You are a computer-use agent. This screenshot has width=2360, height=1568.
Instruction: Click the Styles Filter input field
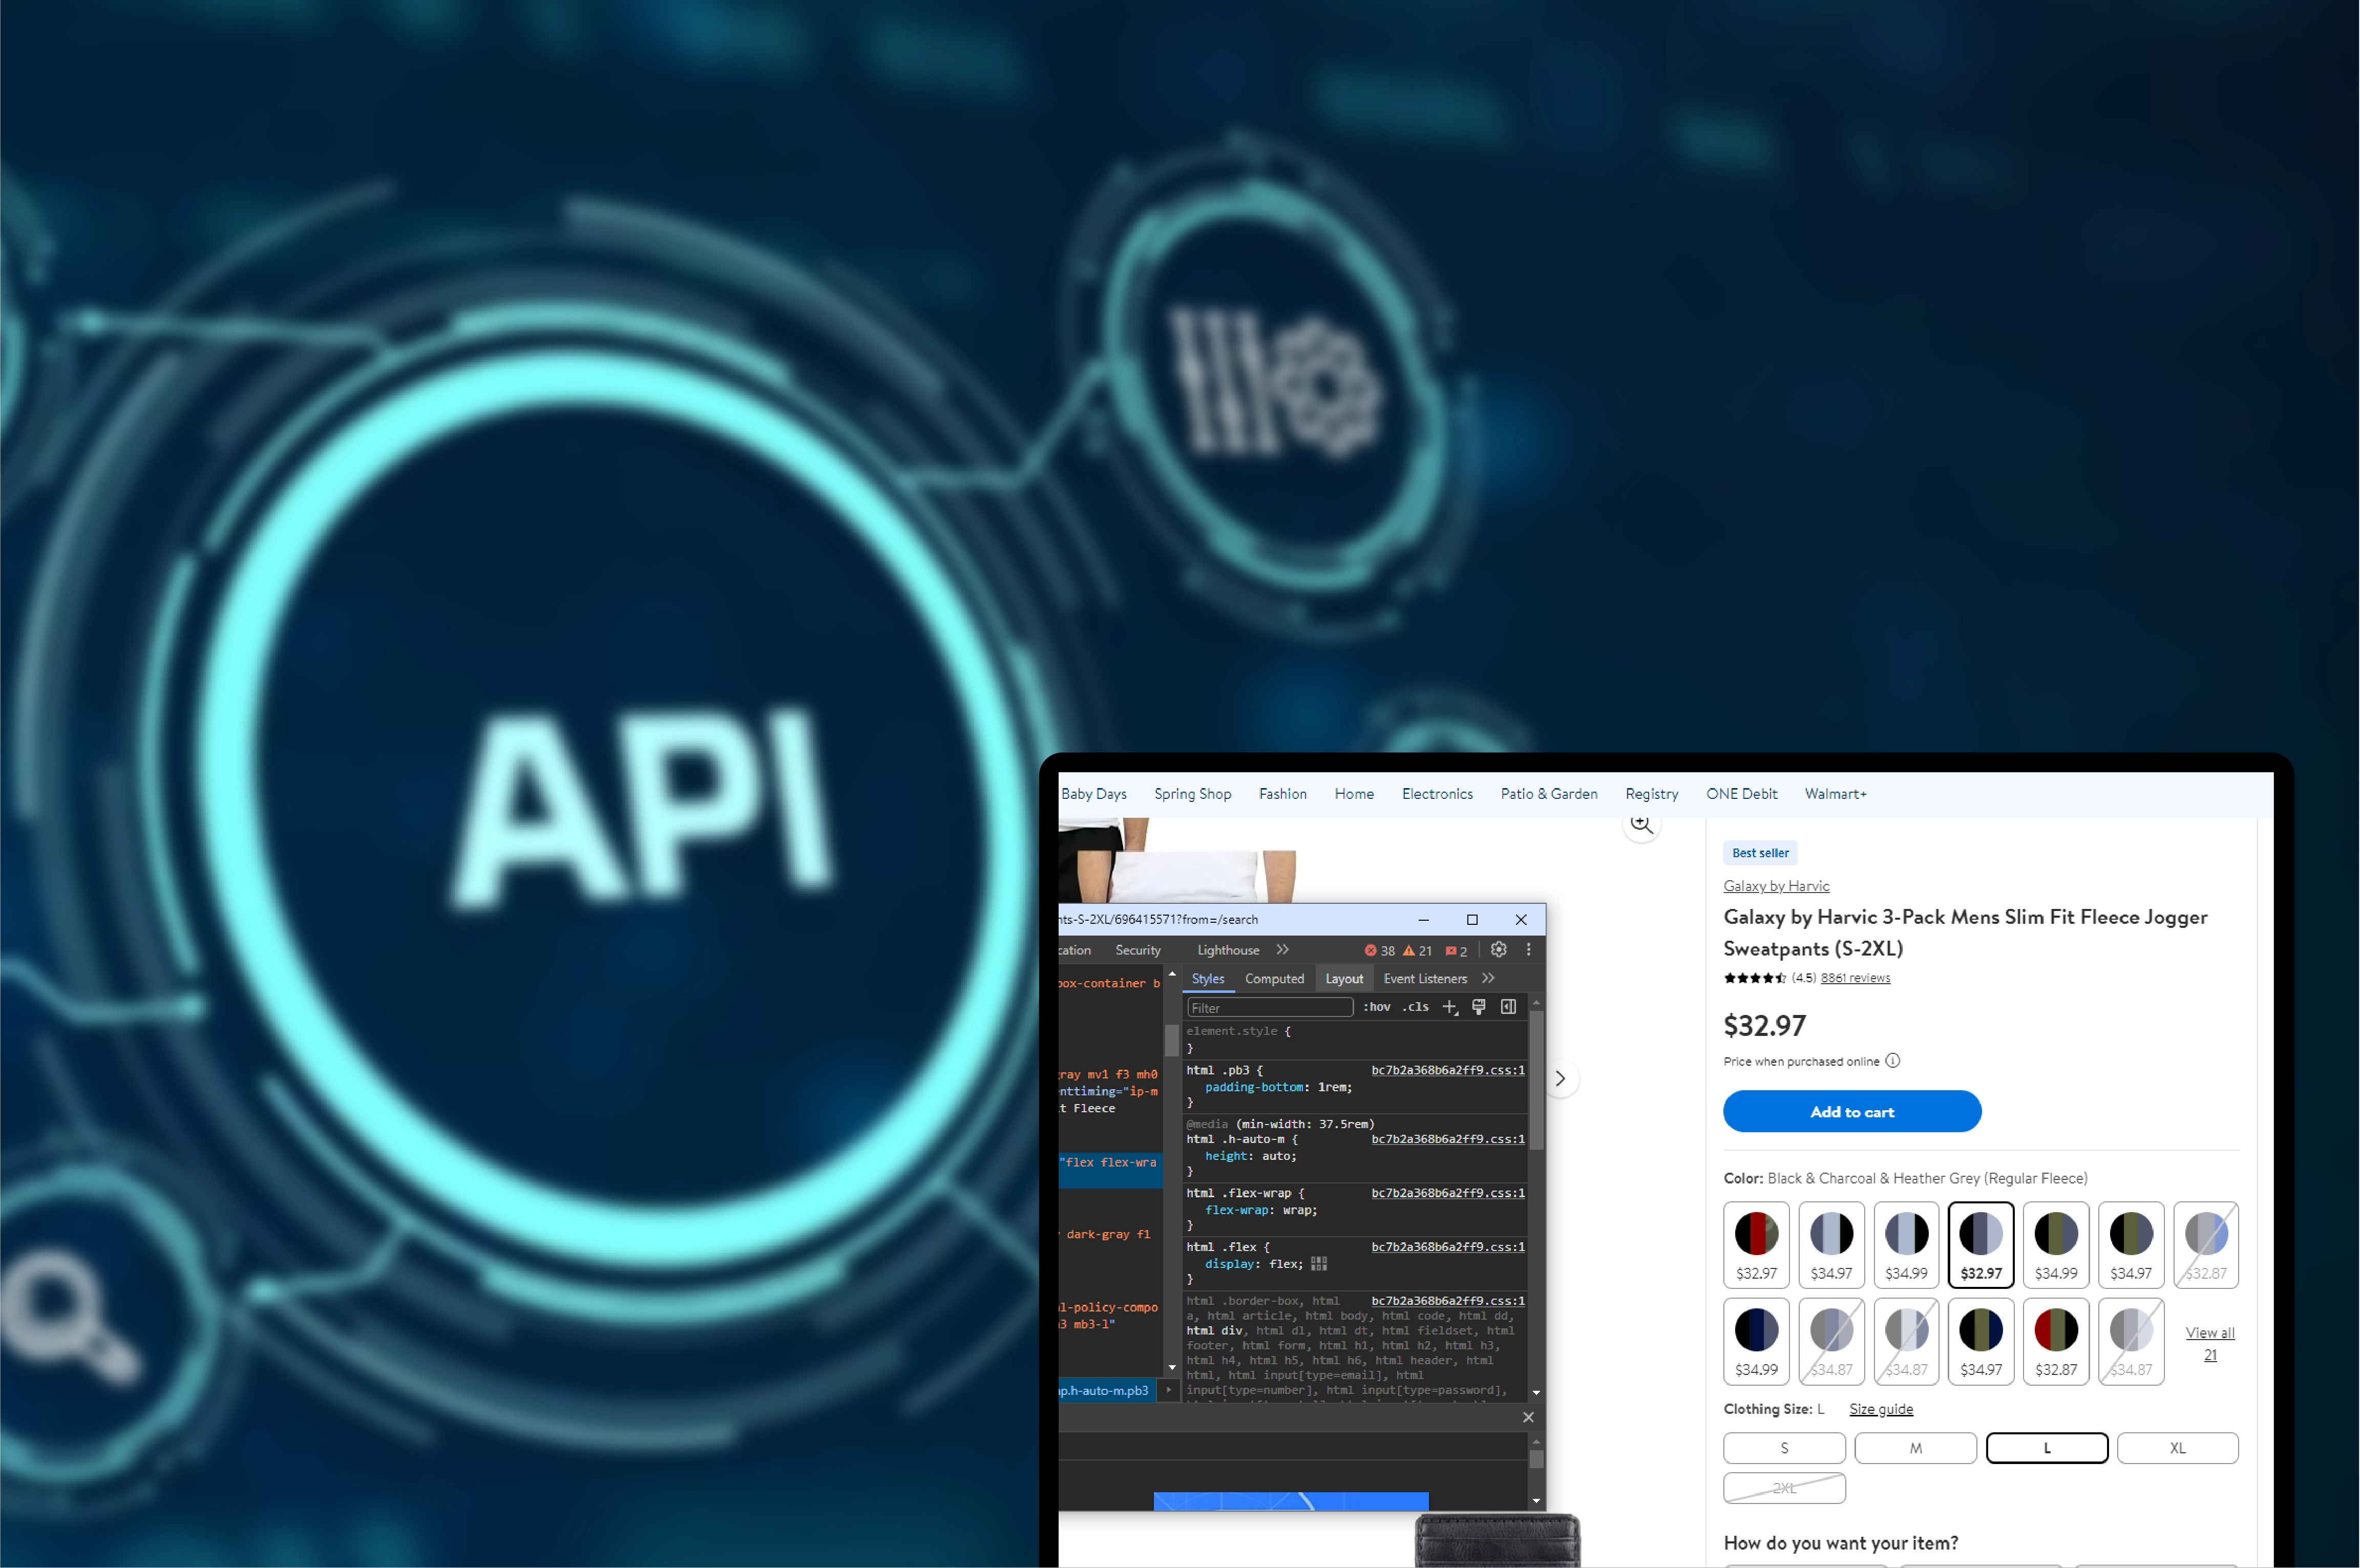[x=1270, y=1007]
